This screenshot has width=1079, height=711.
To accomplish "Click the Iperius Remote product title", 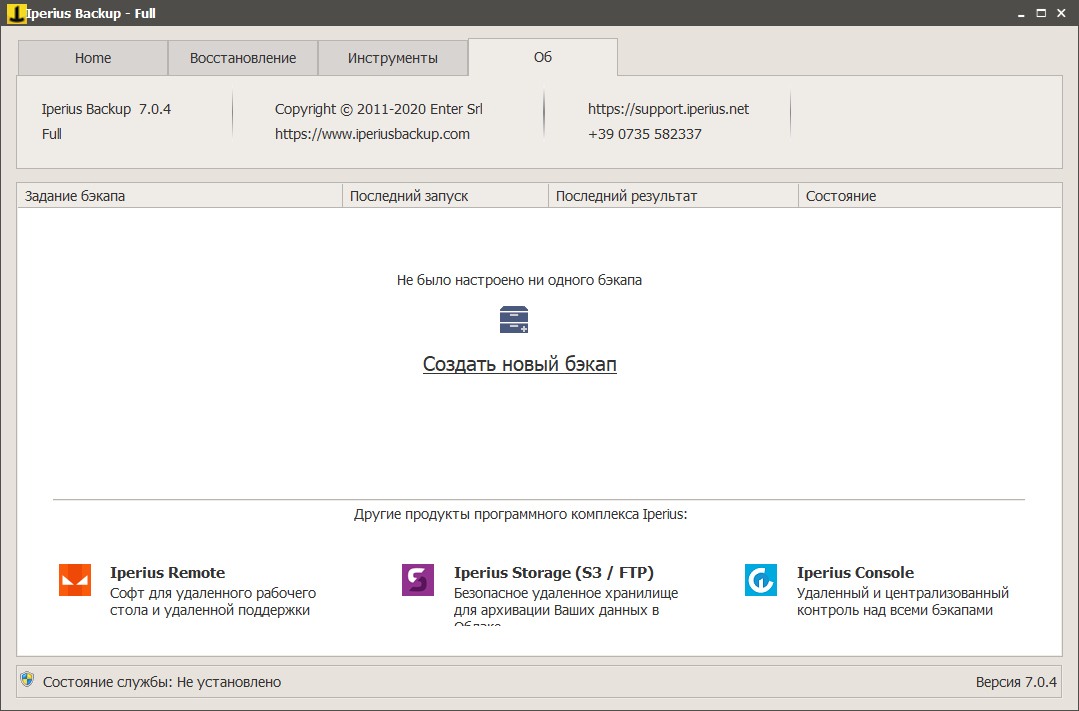I will tap(167, 573).
